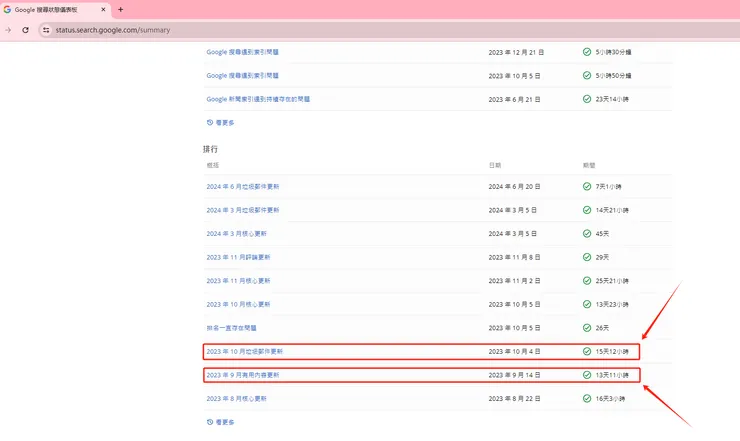Click the duration text 5小時30分鐘
Image resolution: width=740 pixels, height=441 pixels.
pyautogui.click(x=614, y=52)
